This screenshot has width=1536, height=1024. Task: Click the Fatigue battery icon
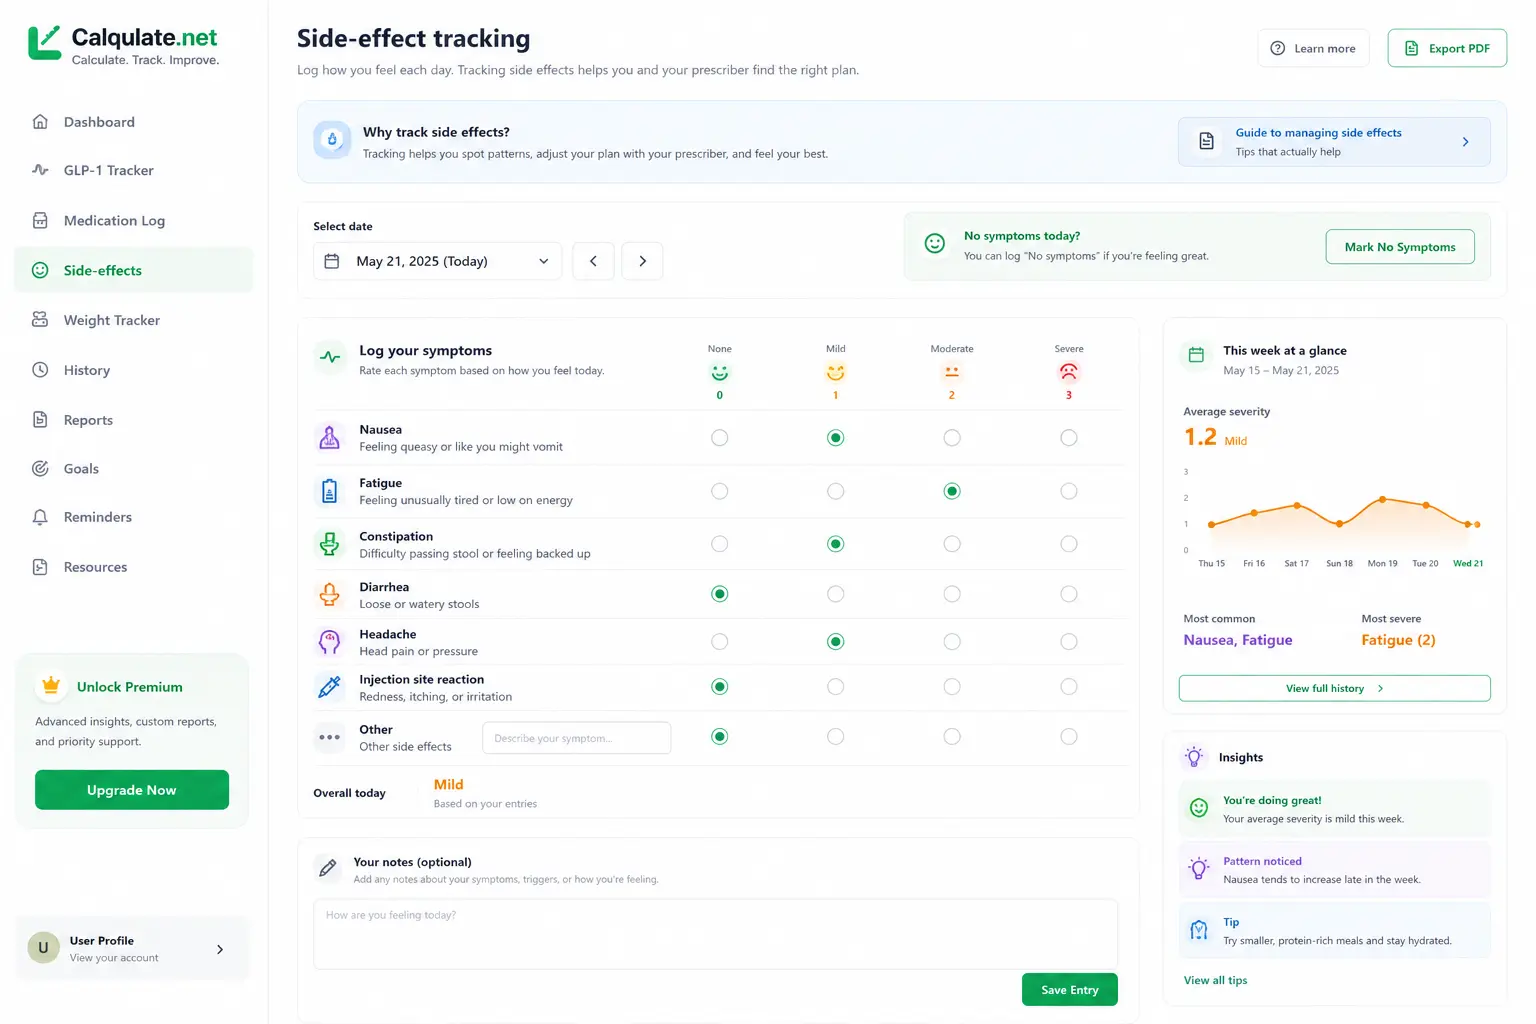click(x=329, y=491)
